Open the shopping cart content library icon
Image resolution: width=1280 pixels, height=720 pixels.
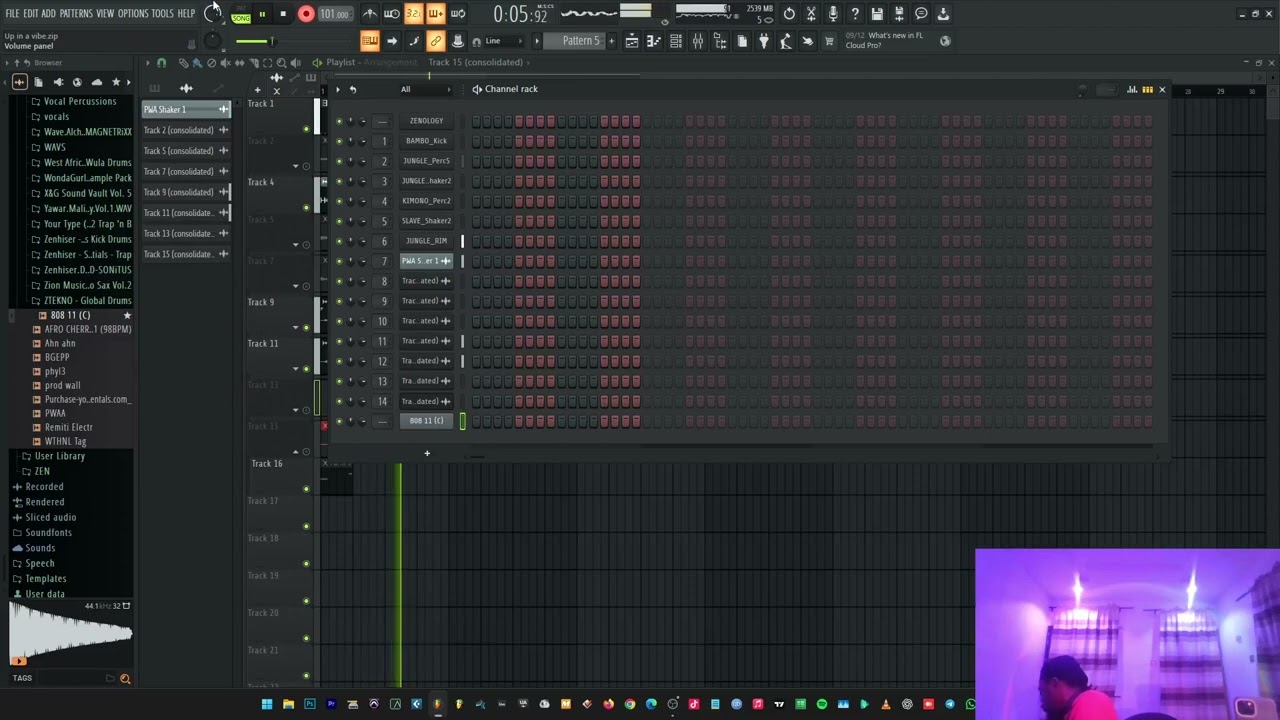click(829, 41)
